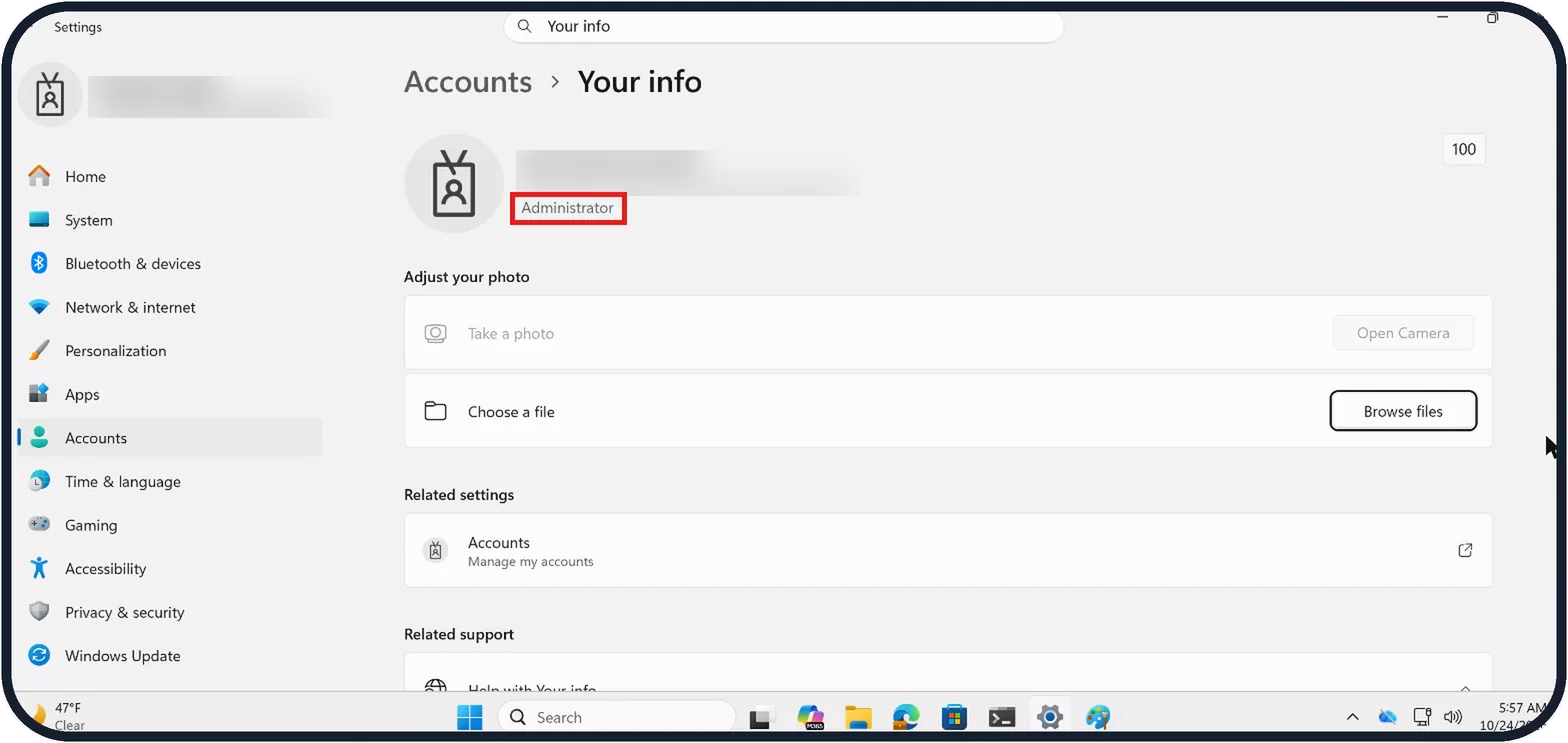
Task: Launch Microsoft Edge from the taskbar
Action: (906, 717)
